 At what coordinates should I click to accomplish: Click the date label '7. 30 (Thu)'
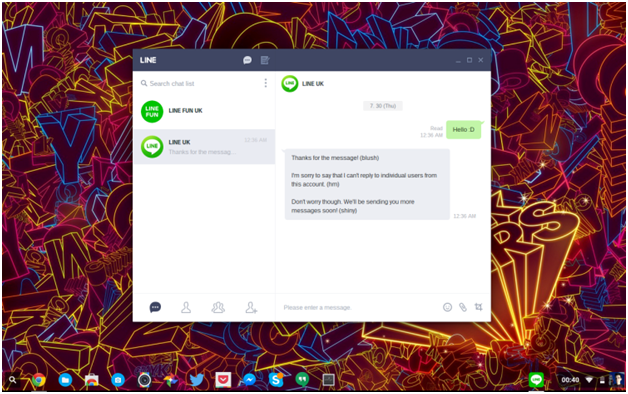coord(382,106)
